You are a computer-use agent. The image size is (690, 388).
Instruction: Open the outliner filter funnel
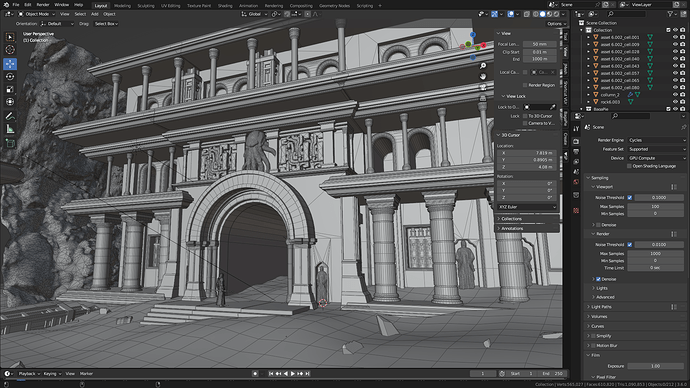tap(670, 14)
